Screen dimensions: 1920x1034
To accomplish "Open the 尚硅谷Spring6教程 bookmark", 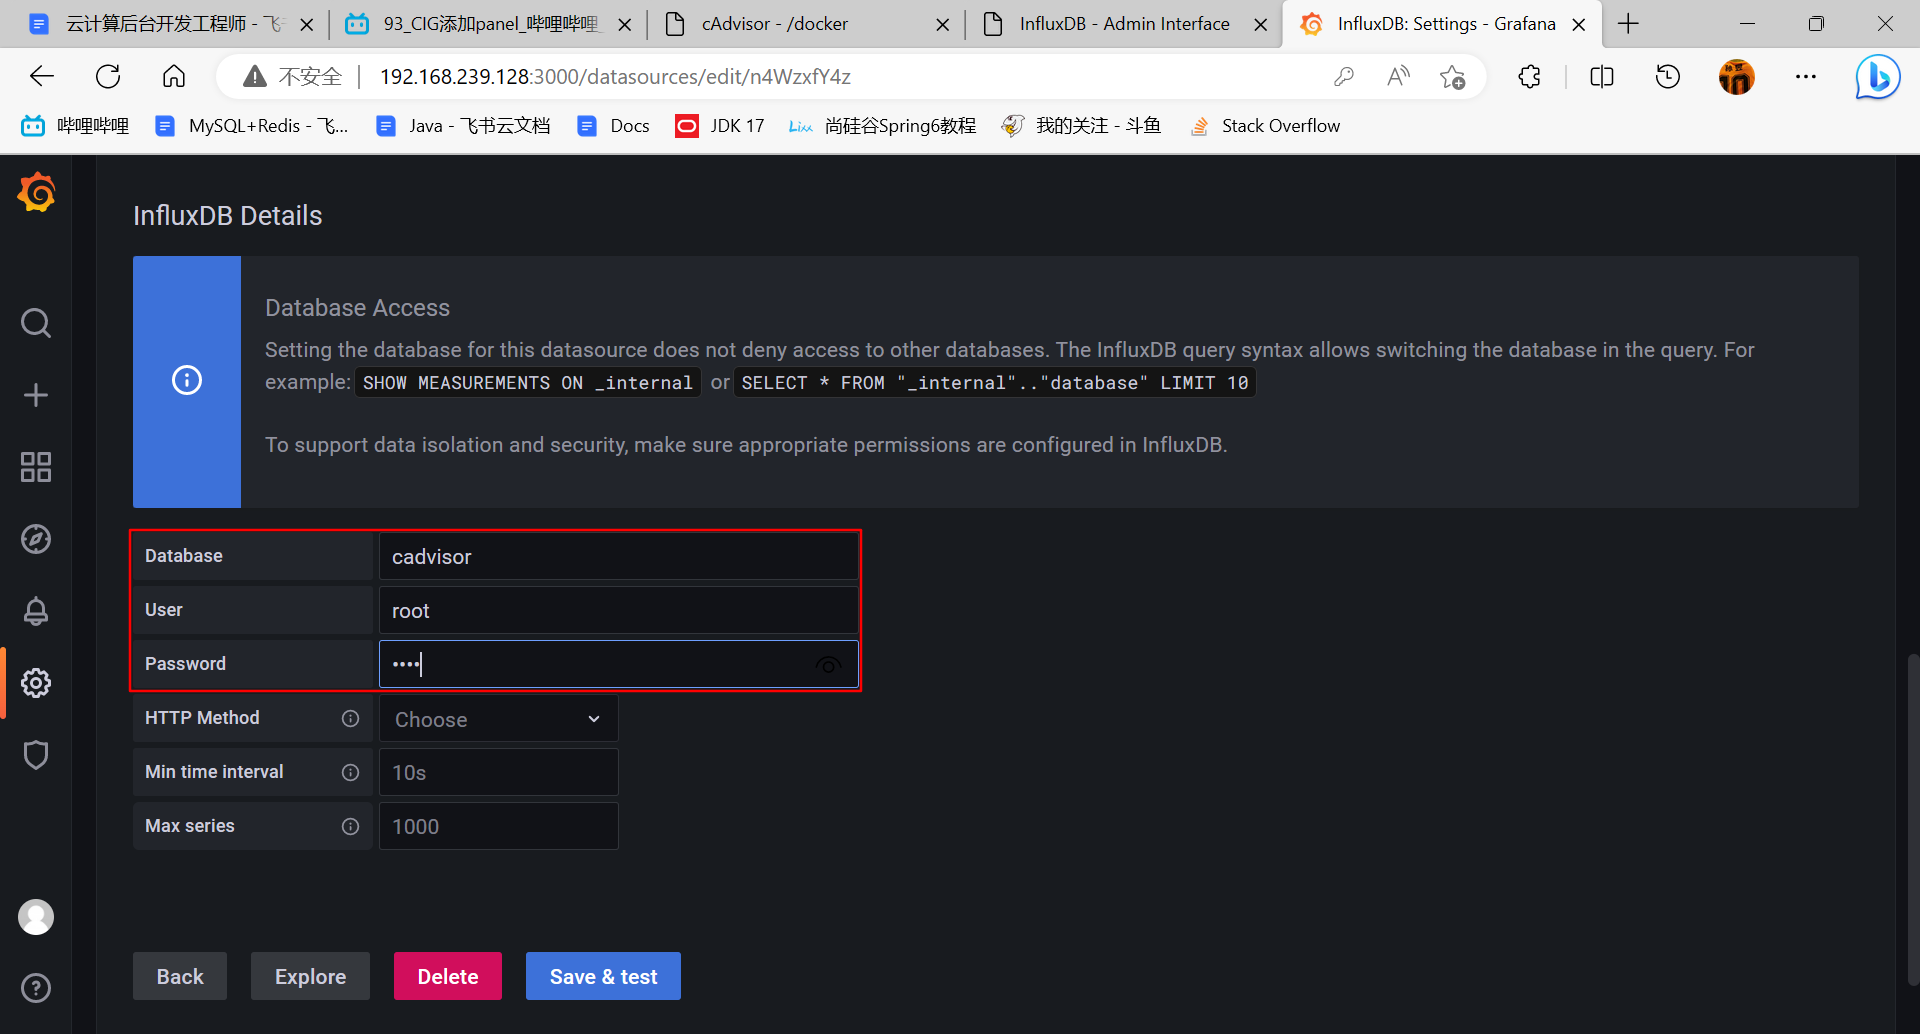I will click(882, 126).
